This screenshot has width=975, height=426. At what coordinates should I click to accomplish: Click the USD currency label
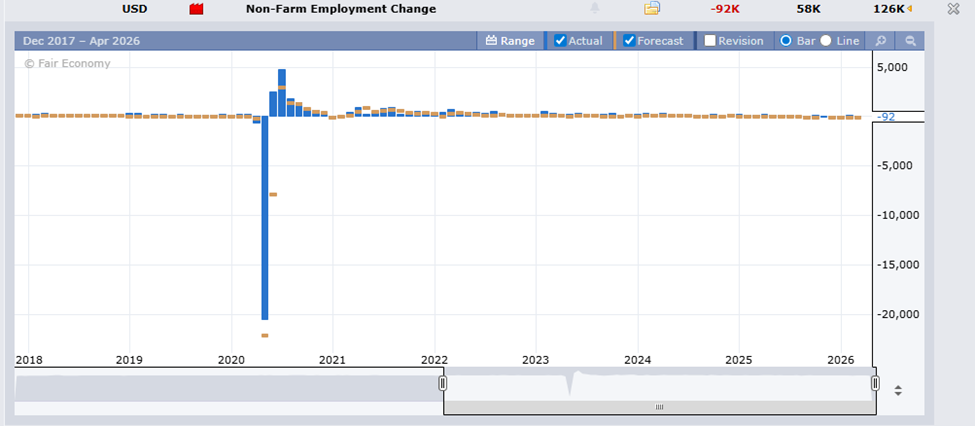pos(134,9)
